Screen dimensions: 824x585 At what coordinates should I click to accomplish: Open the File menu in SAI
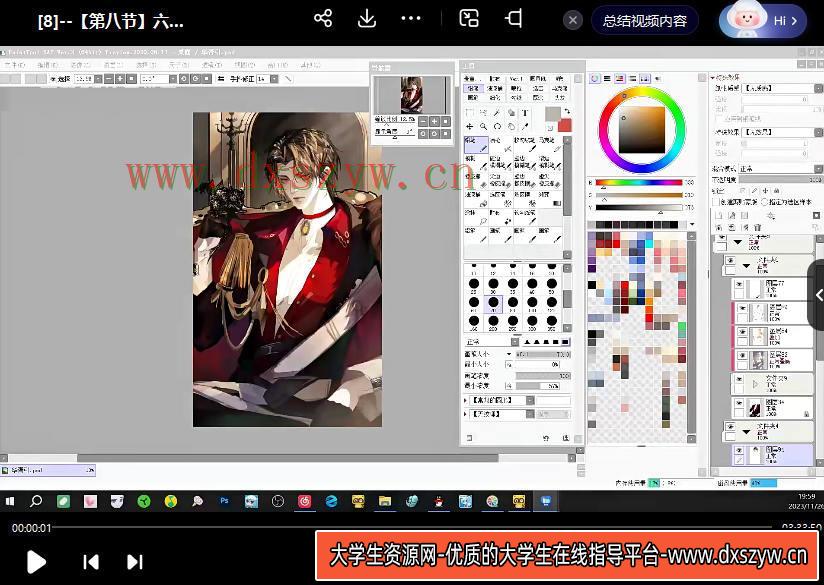[15, 65]
